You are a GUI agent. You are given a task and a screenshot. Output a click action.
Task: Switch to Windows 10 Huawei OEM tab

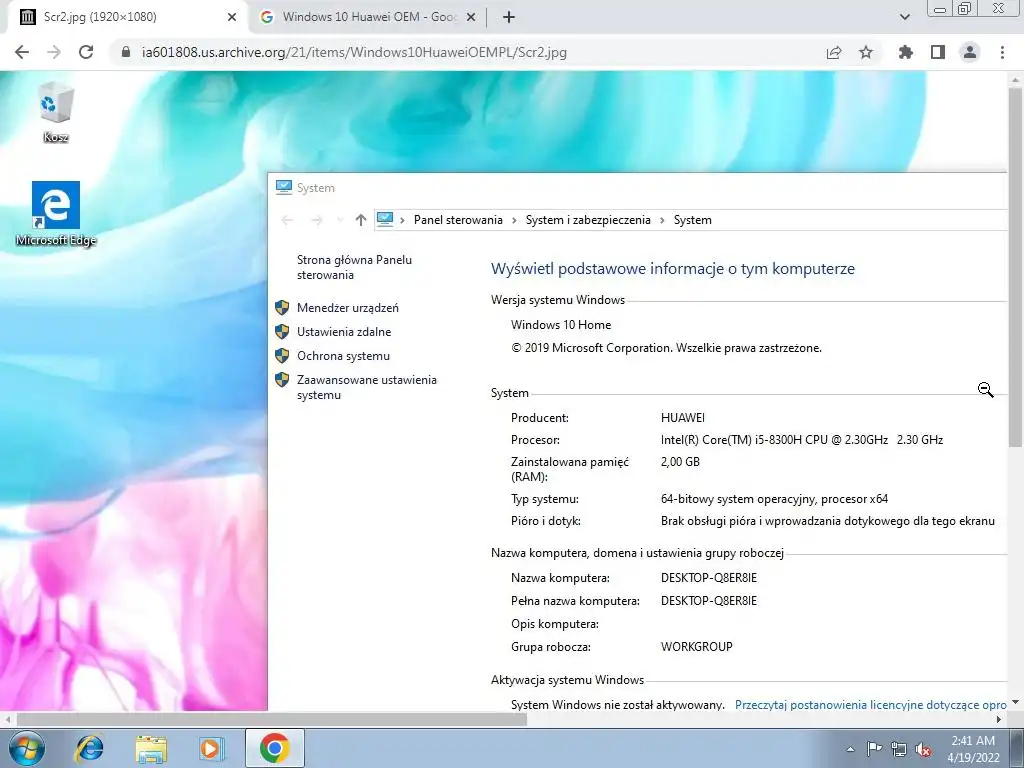click(x=368, y=18)
